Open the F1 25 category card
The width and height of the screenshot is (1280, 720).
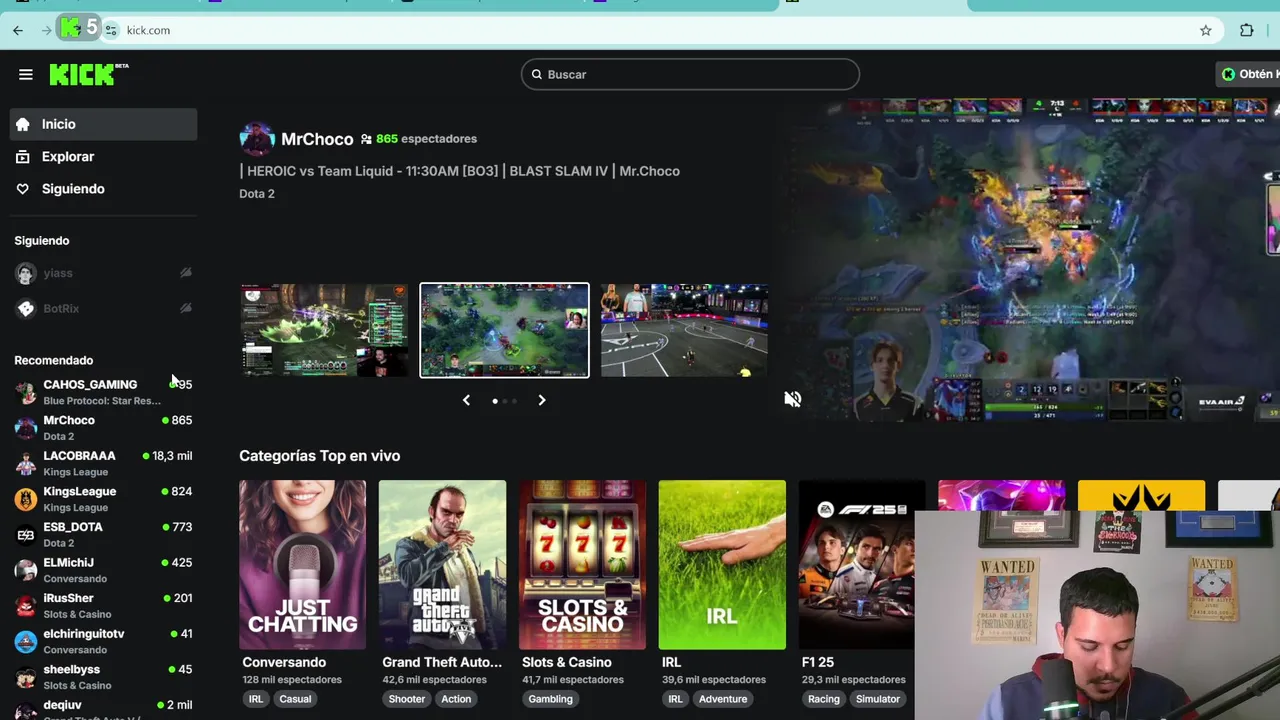(857, 564)
